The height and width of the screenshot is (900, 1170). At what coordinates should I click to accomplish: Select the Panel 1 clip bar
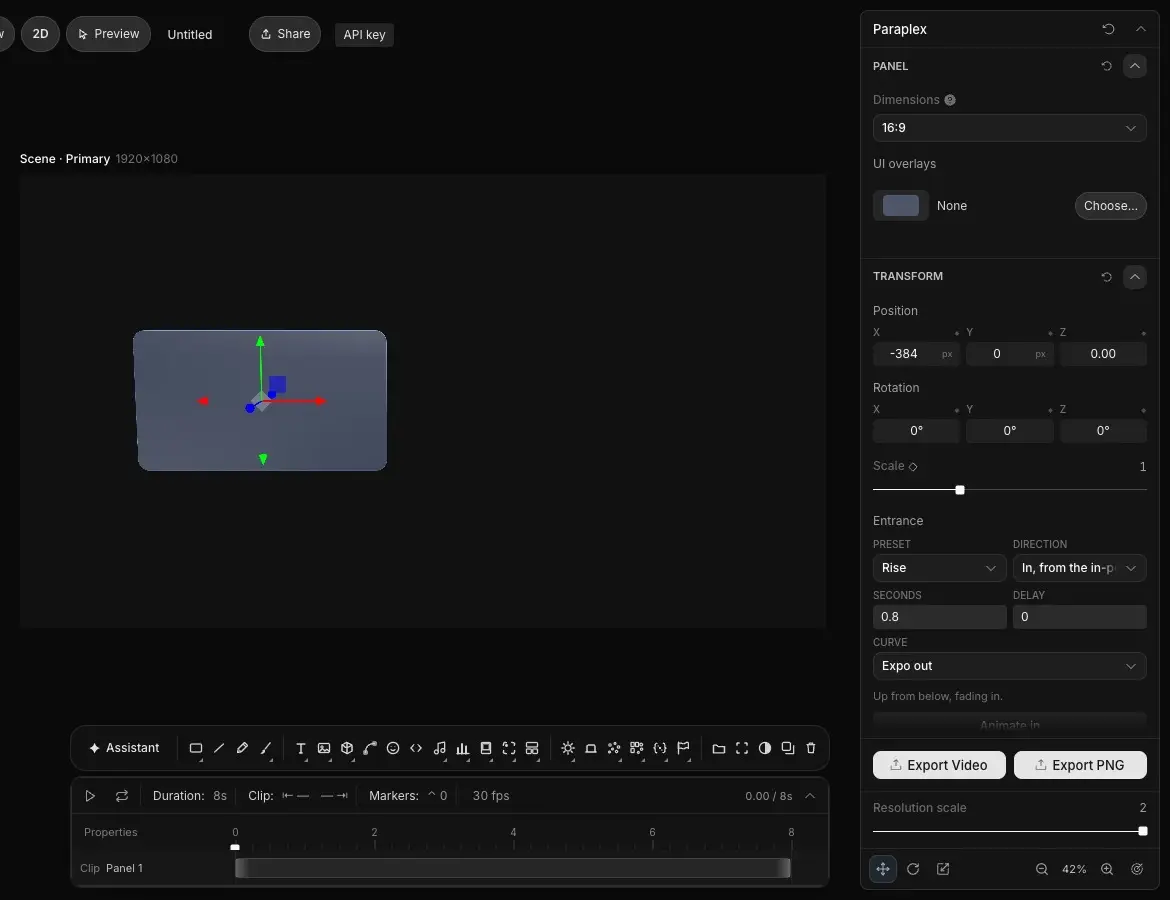click(513, 868)
